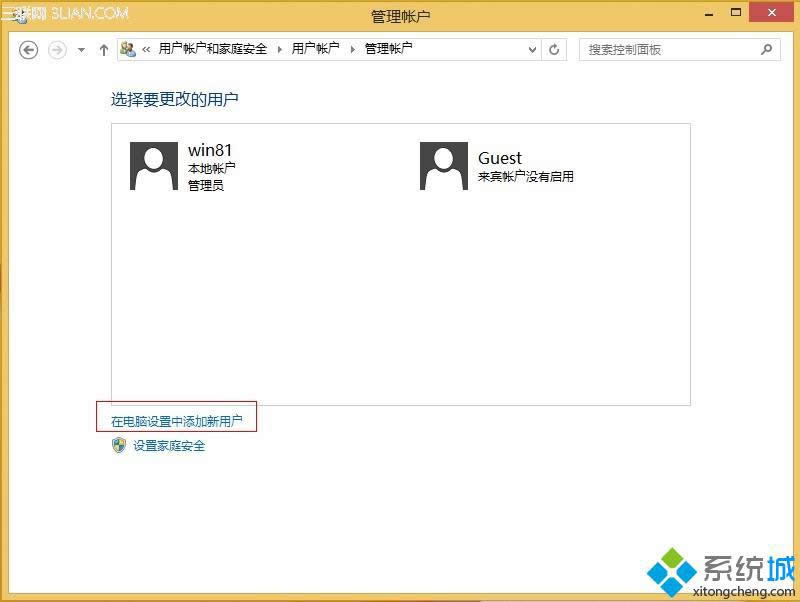
Task: Click the shield icon beside 设置家庭安全
Action: [119, 446]
